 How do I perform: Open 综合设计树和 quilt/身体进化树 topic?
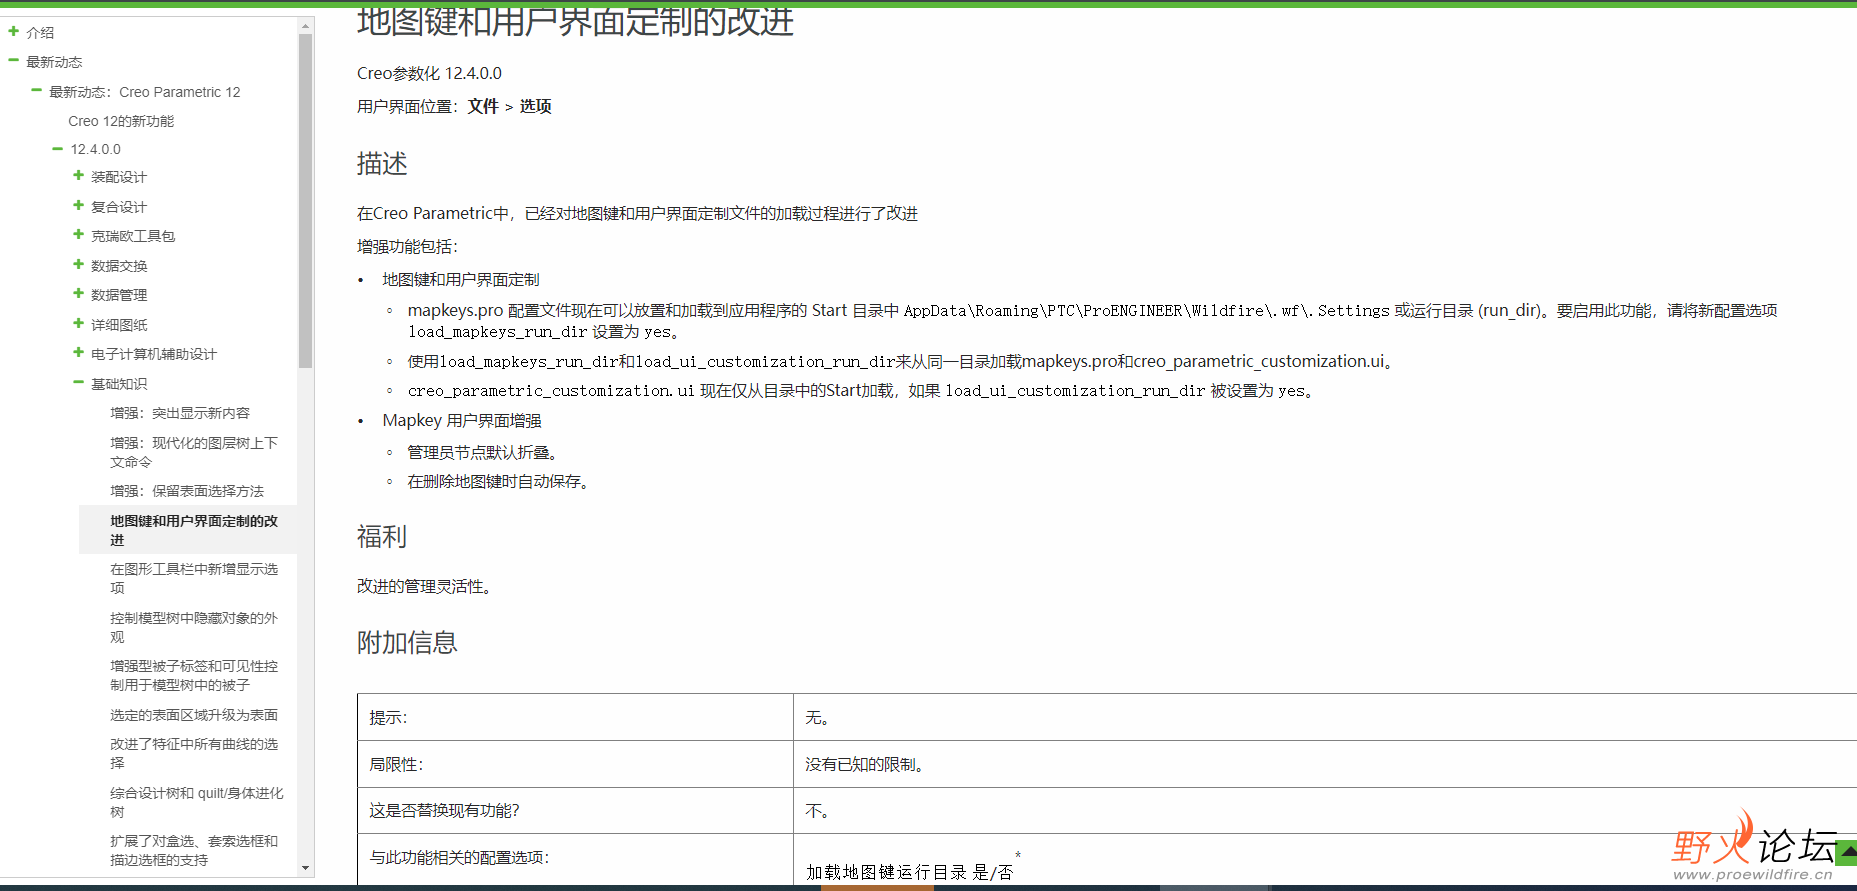[197, 802]
